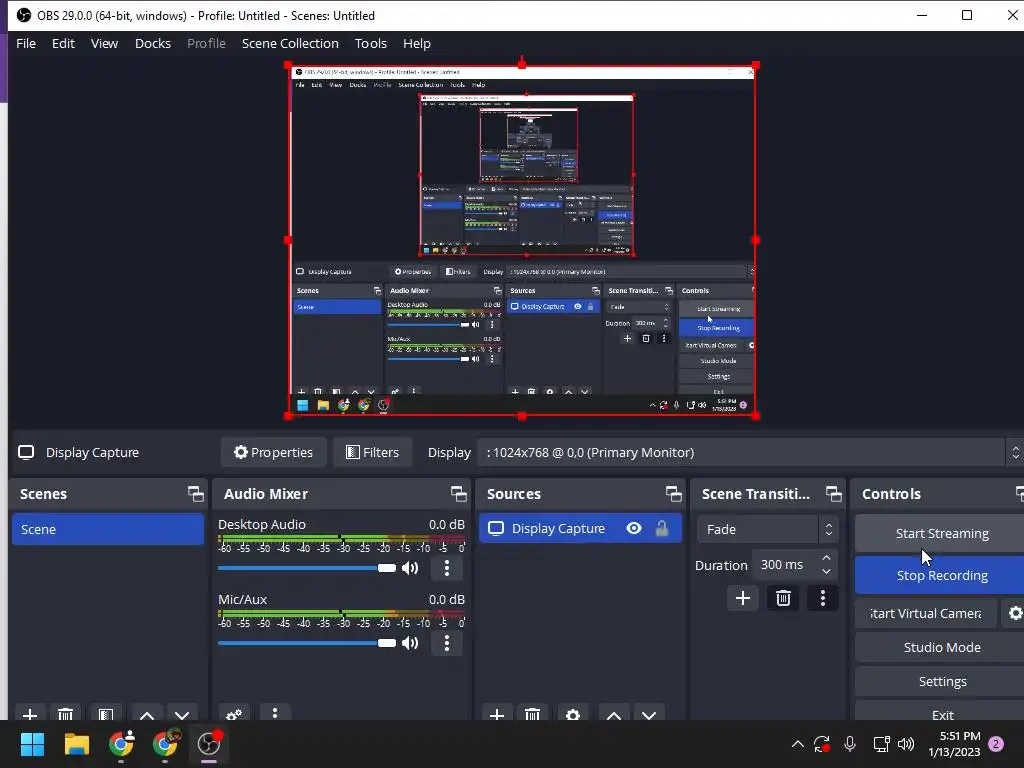Viewport: 1024px width, 768px height.
Task: Open source properties gear in Sources toolbar
Action: pyautogui.click(x=573, y=714)
